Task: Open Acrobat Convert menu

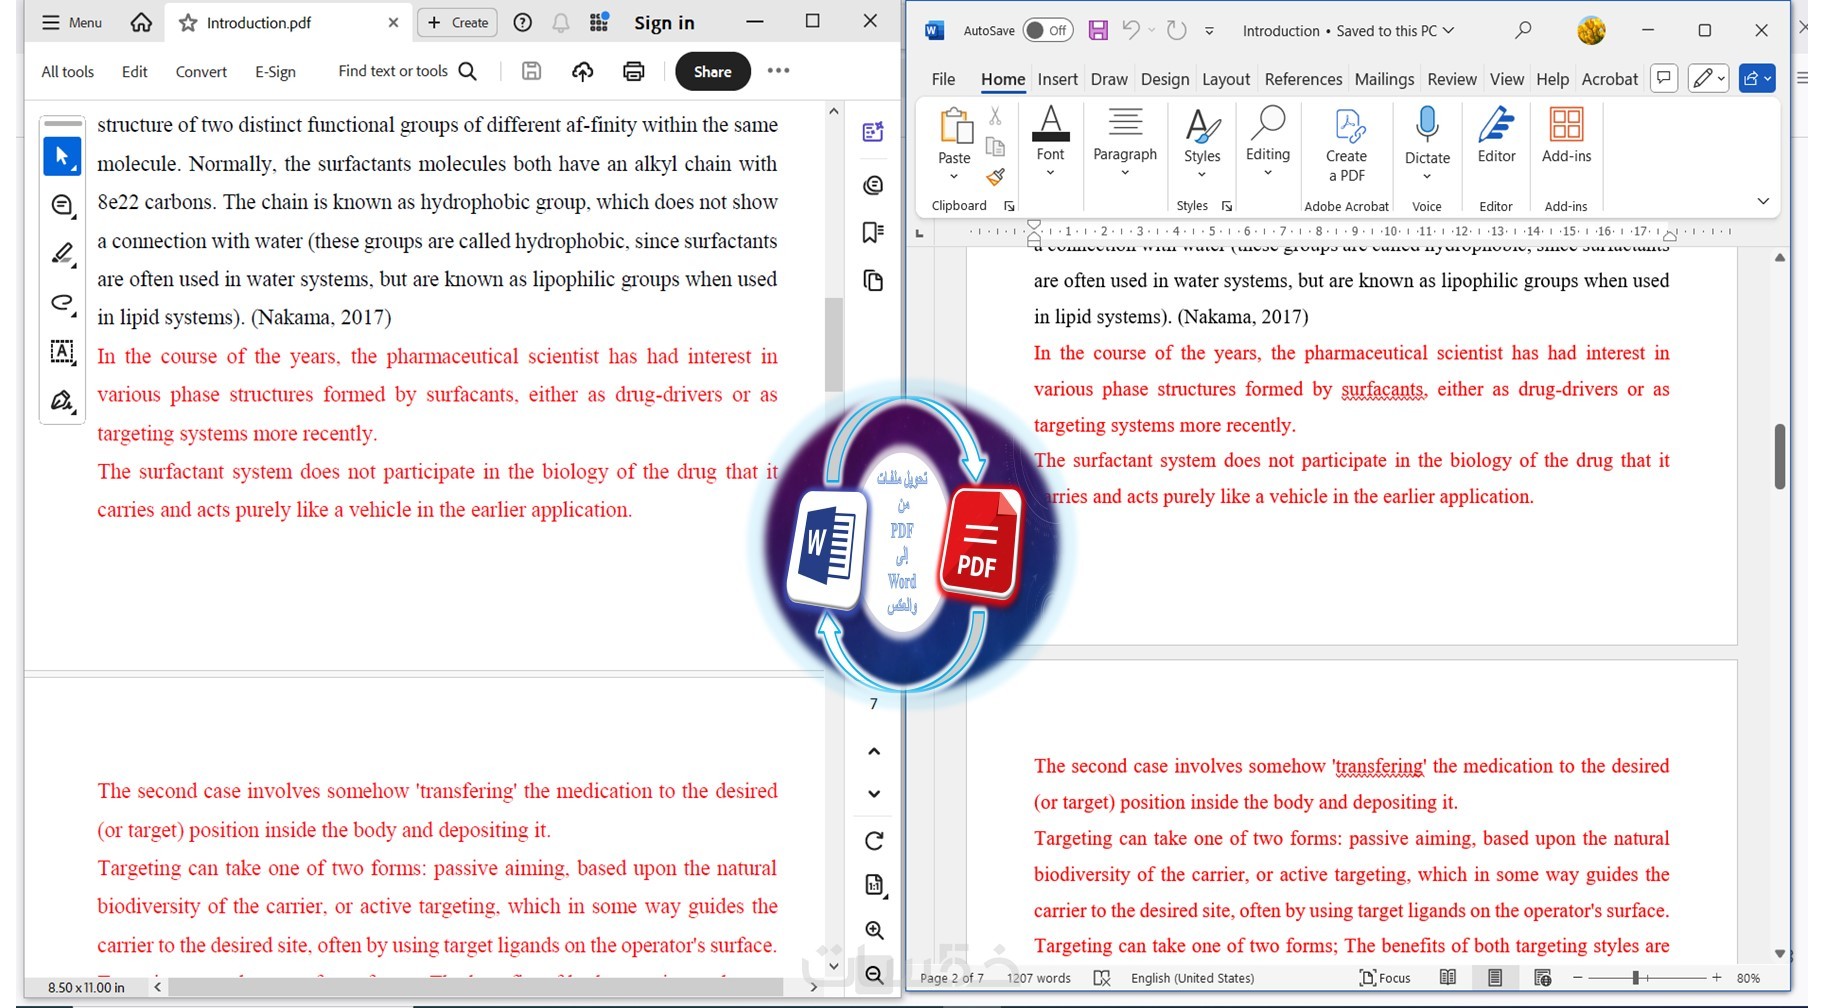Action: click(x=201, y=72)
